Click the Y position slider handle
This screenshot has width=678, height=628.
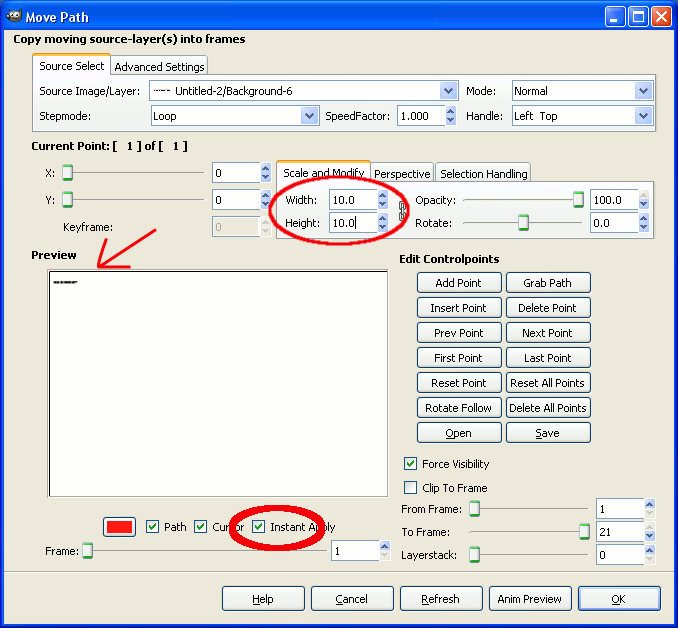point(67,200)
